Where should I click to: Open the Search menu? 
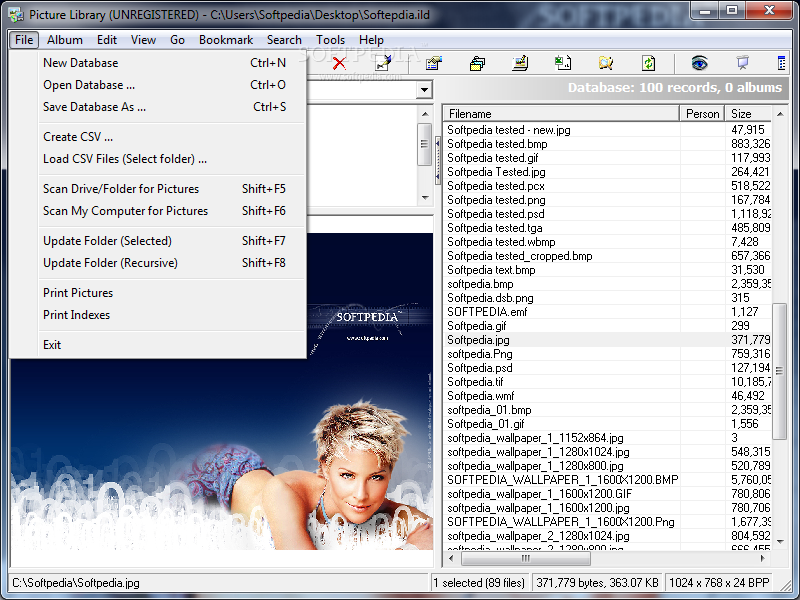point(284,40)
